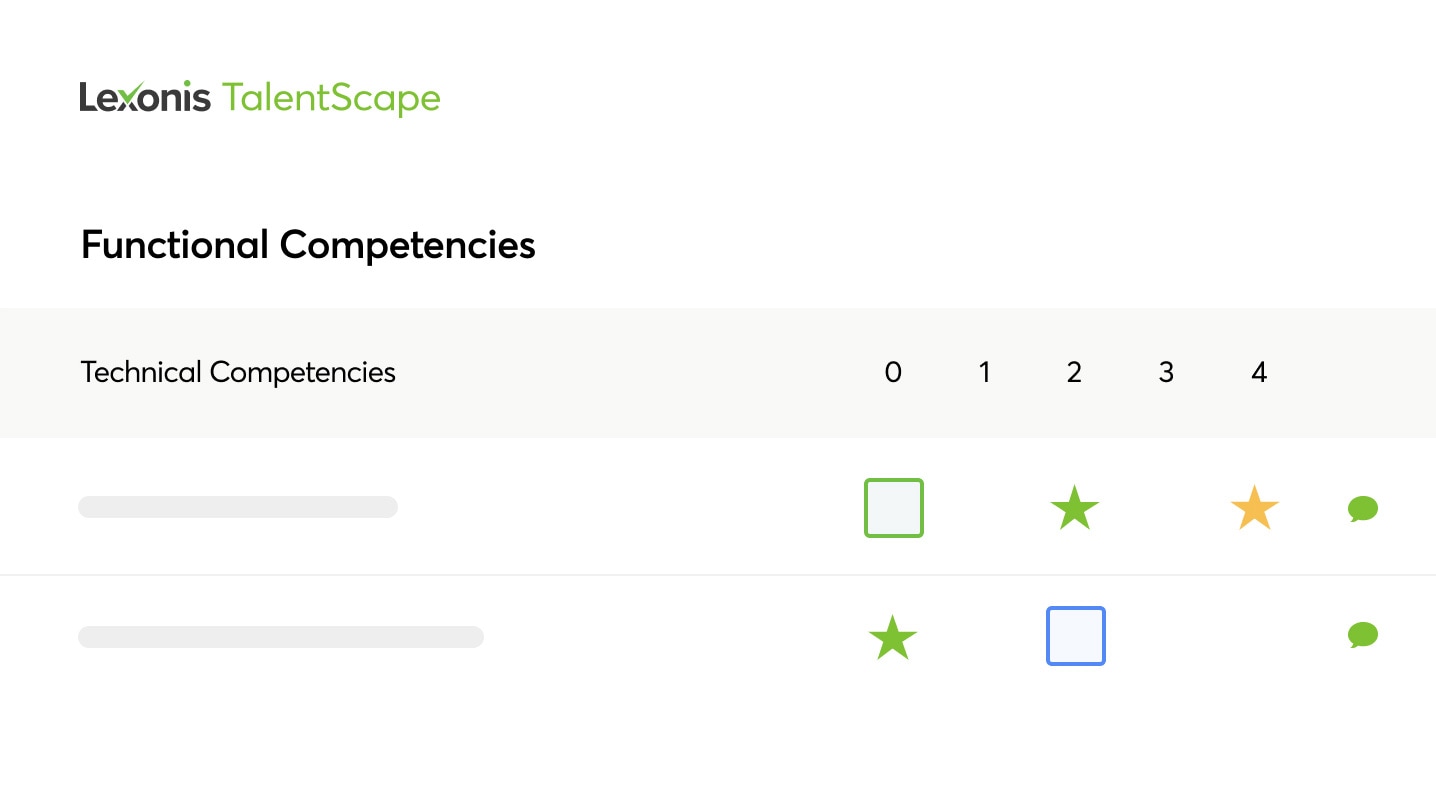The height and width of the screenshot is (792, 1436).
Task: Click the green star in first row
Action: 1074,508
